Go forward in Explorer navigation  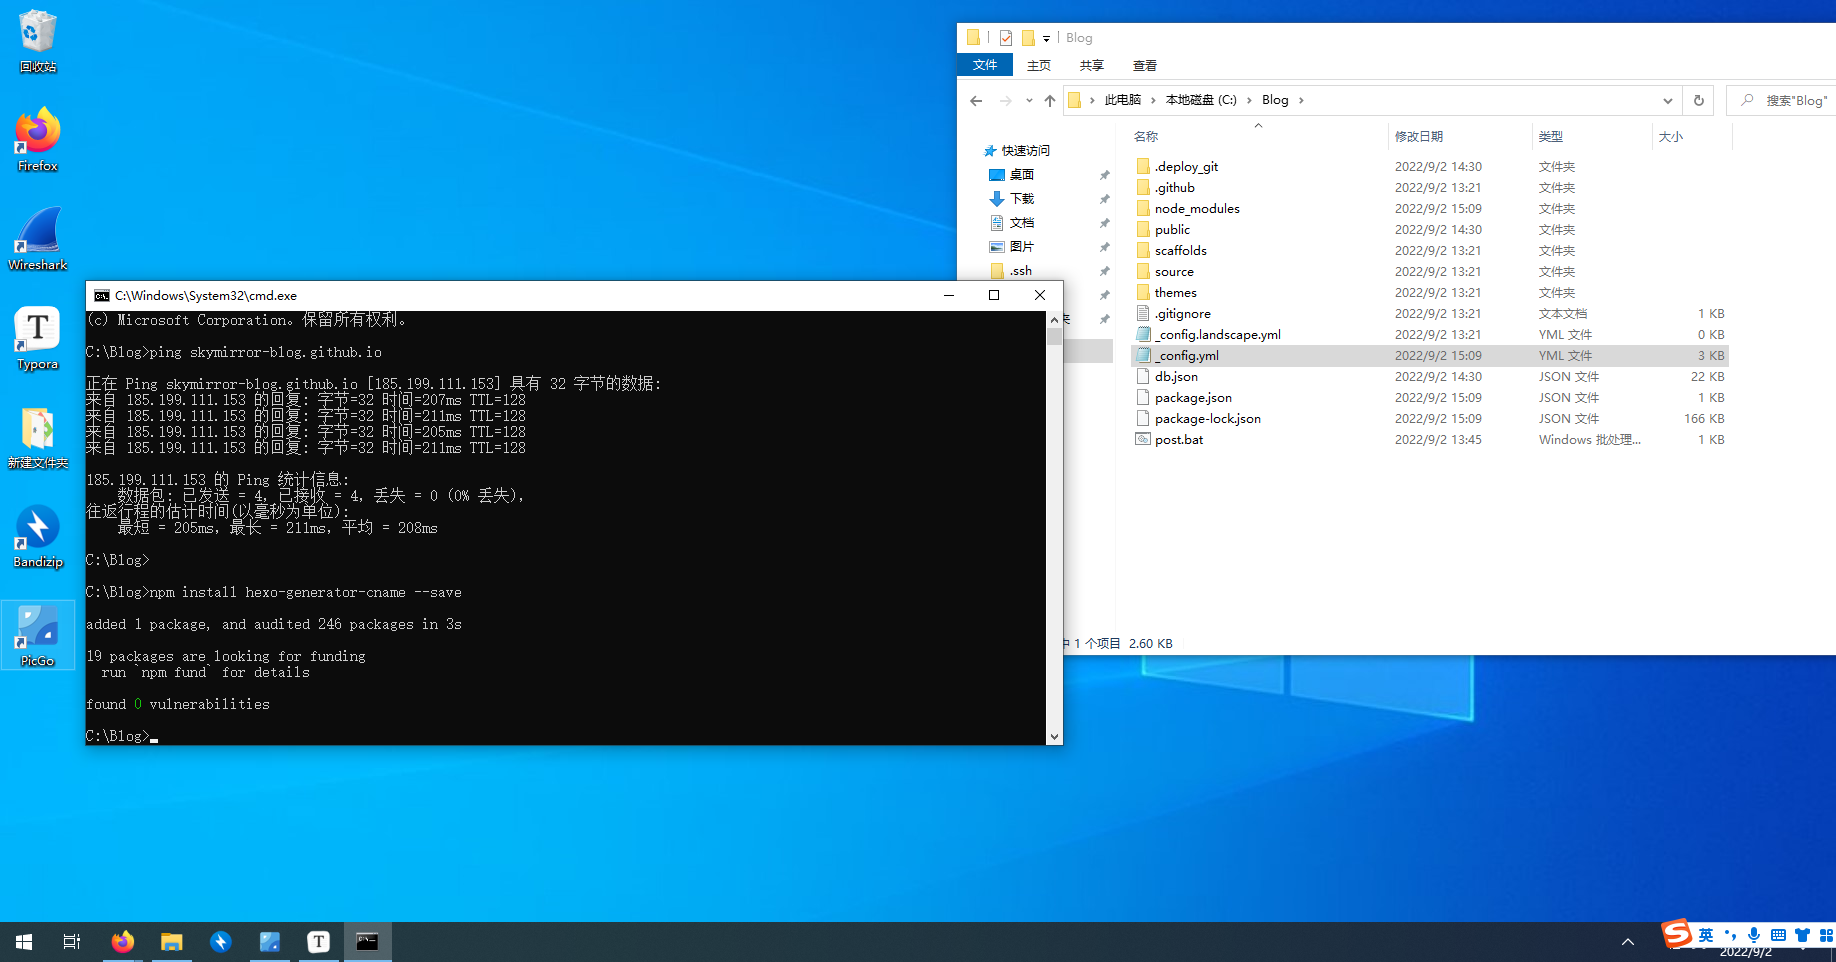tap(1006, 100)
